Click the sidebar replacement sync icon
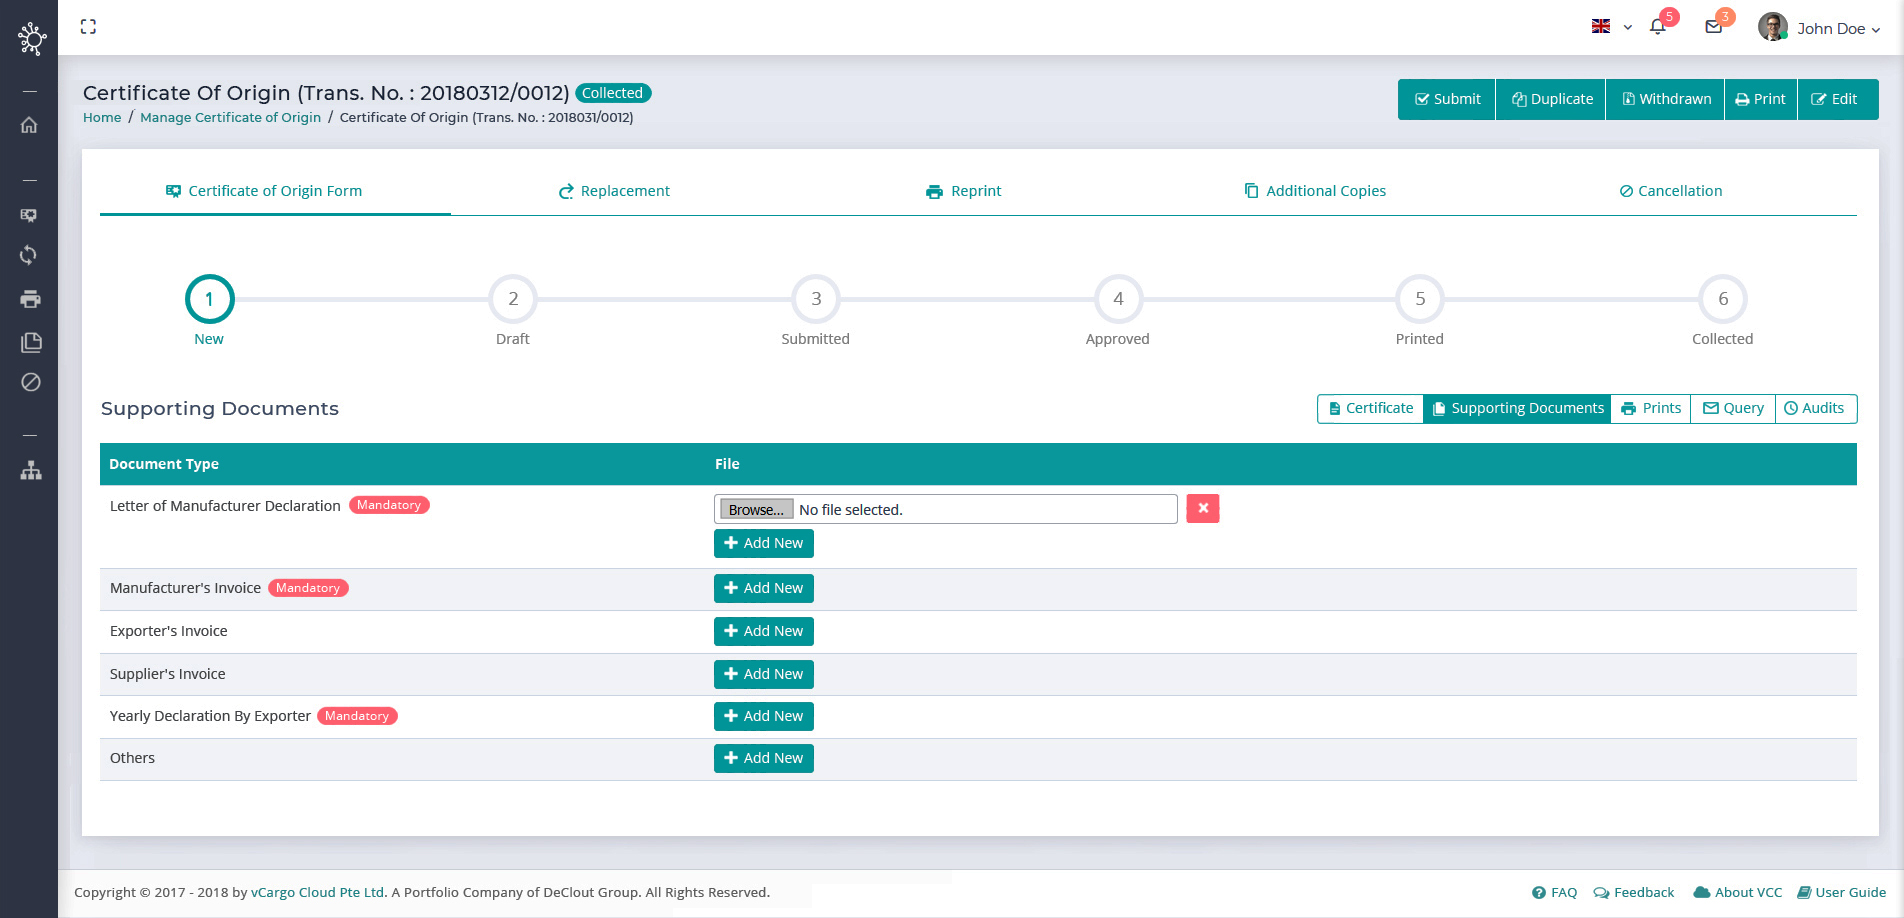Screen dimensions: 1904x918 point(30,255)
